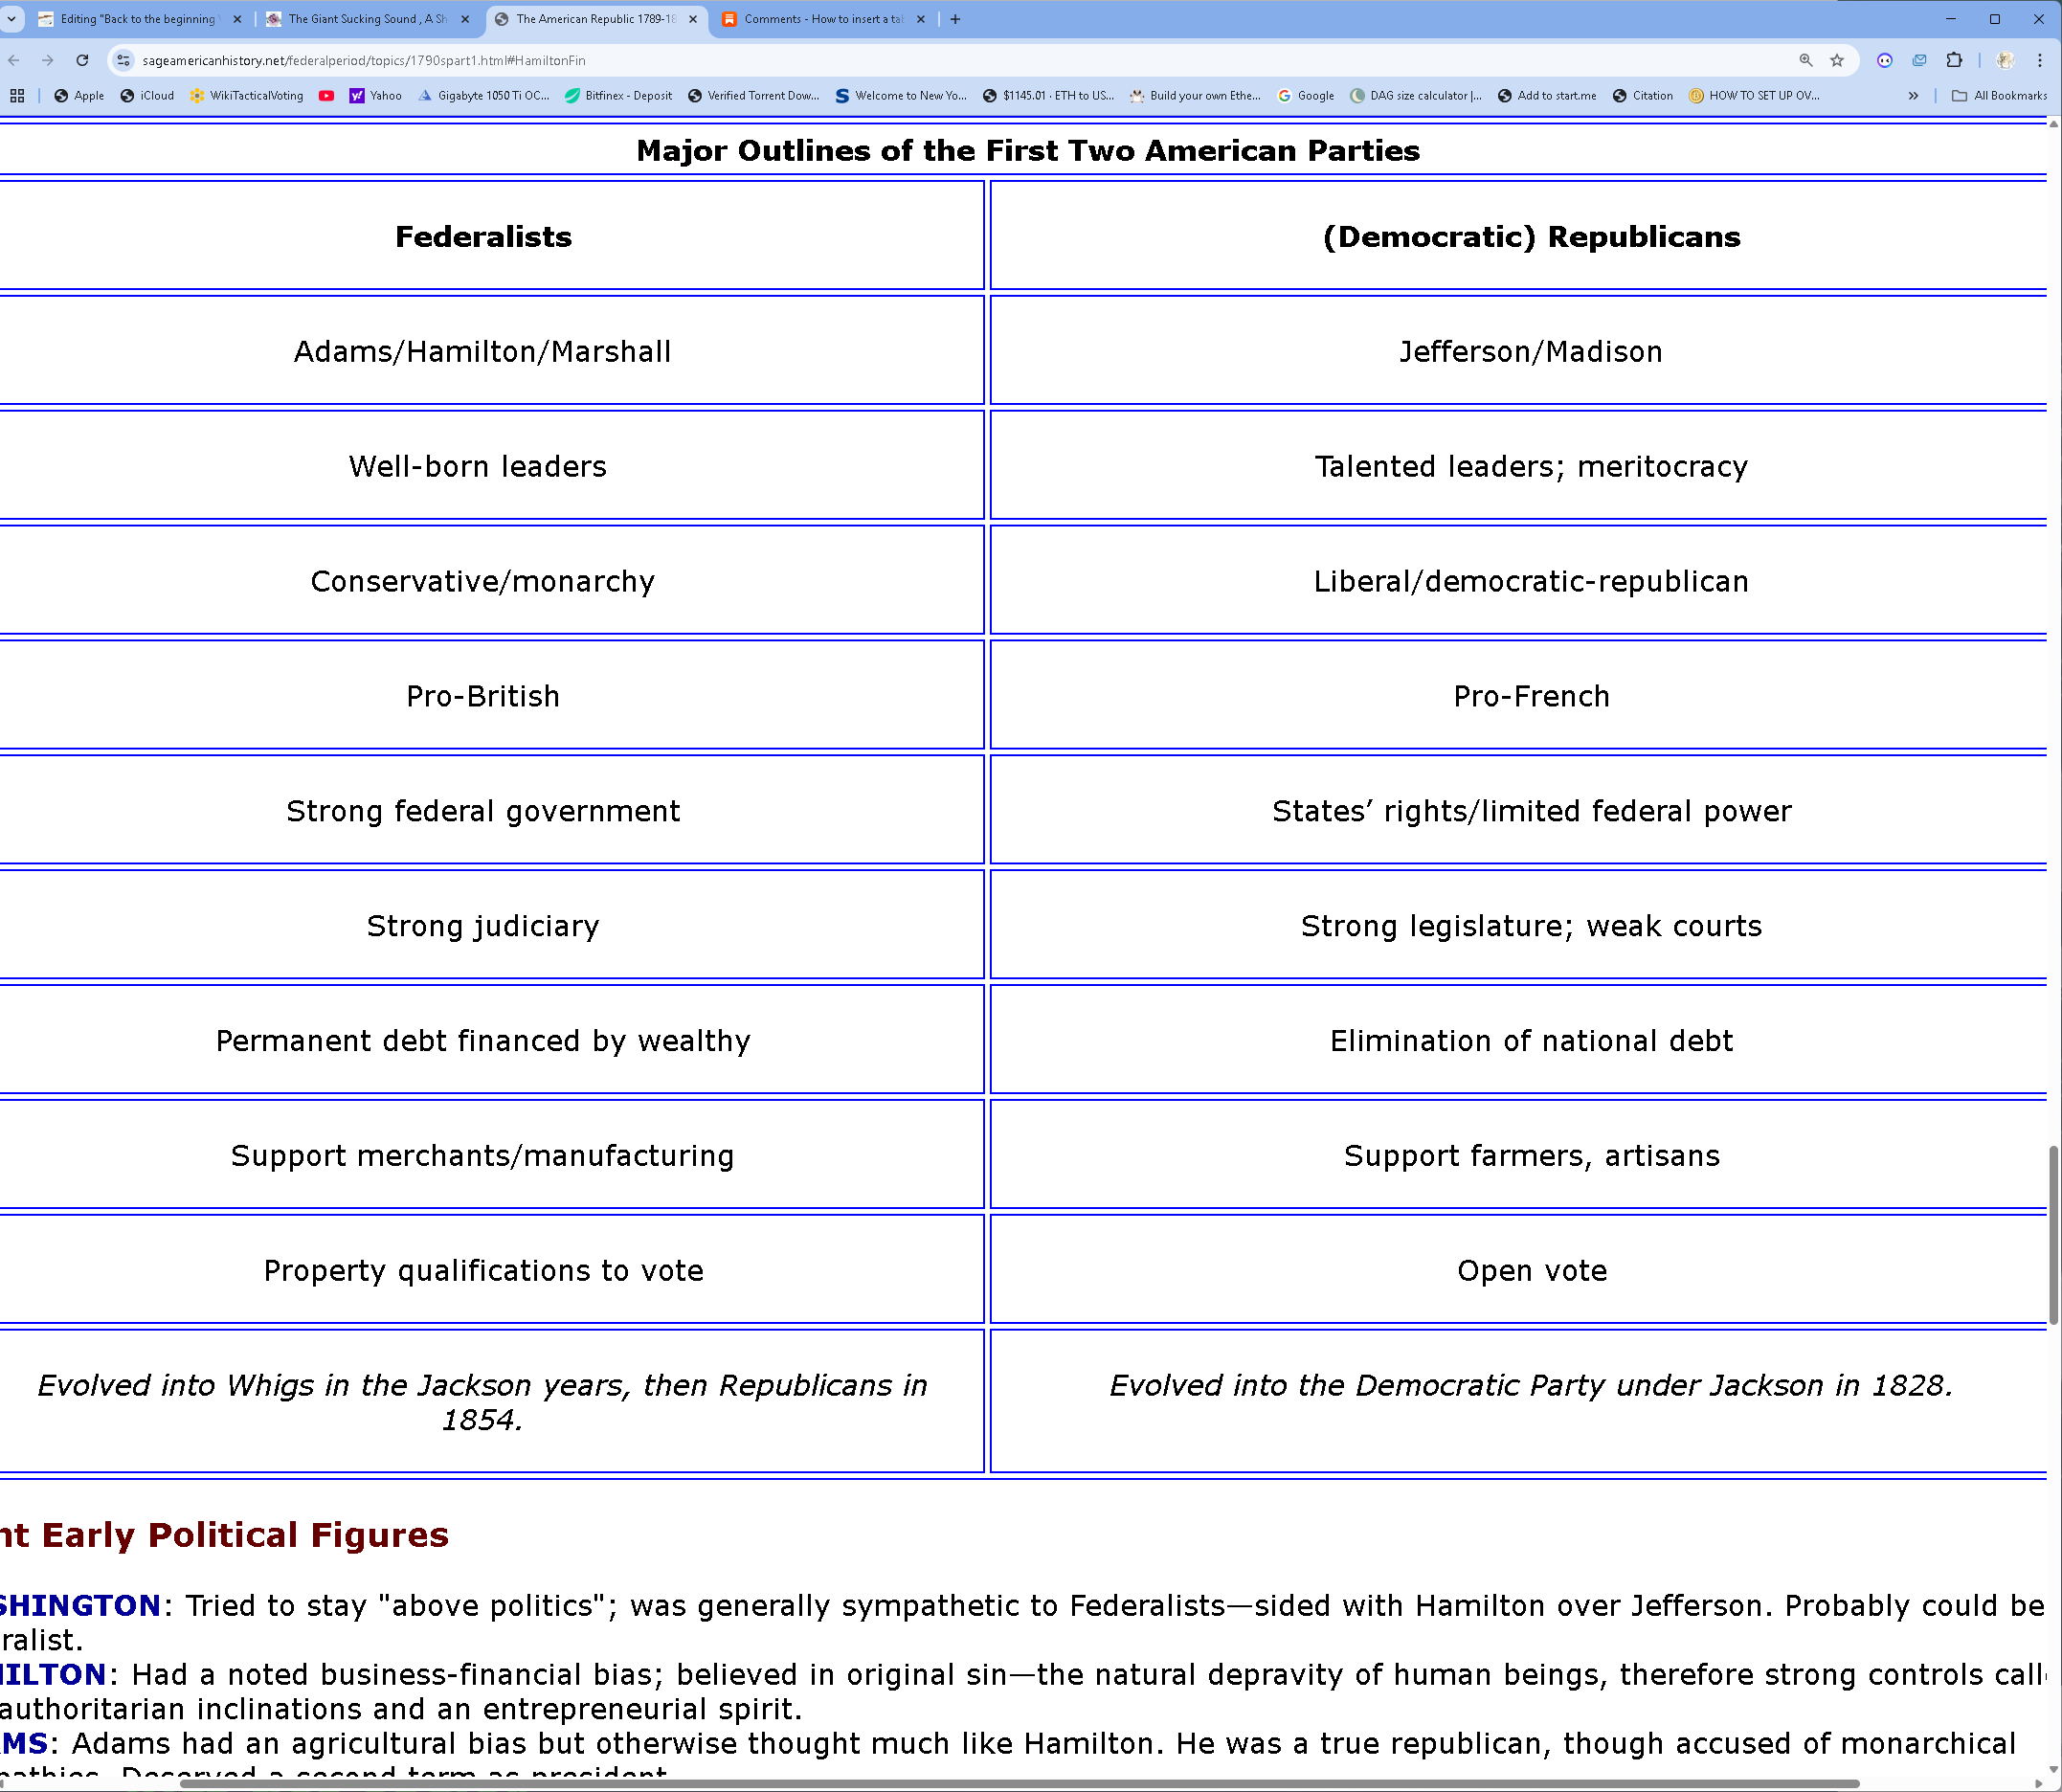Image resolution: width=2062 pixels, height=1792 pixels.
Task: Reload the current page
Action: (x=82, y=60)
